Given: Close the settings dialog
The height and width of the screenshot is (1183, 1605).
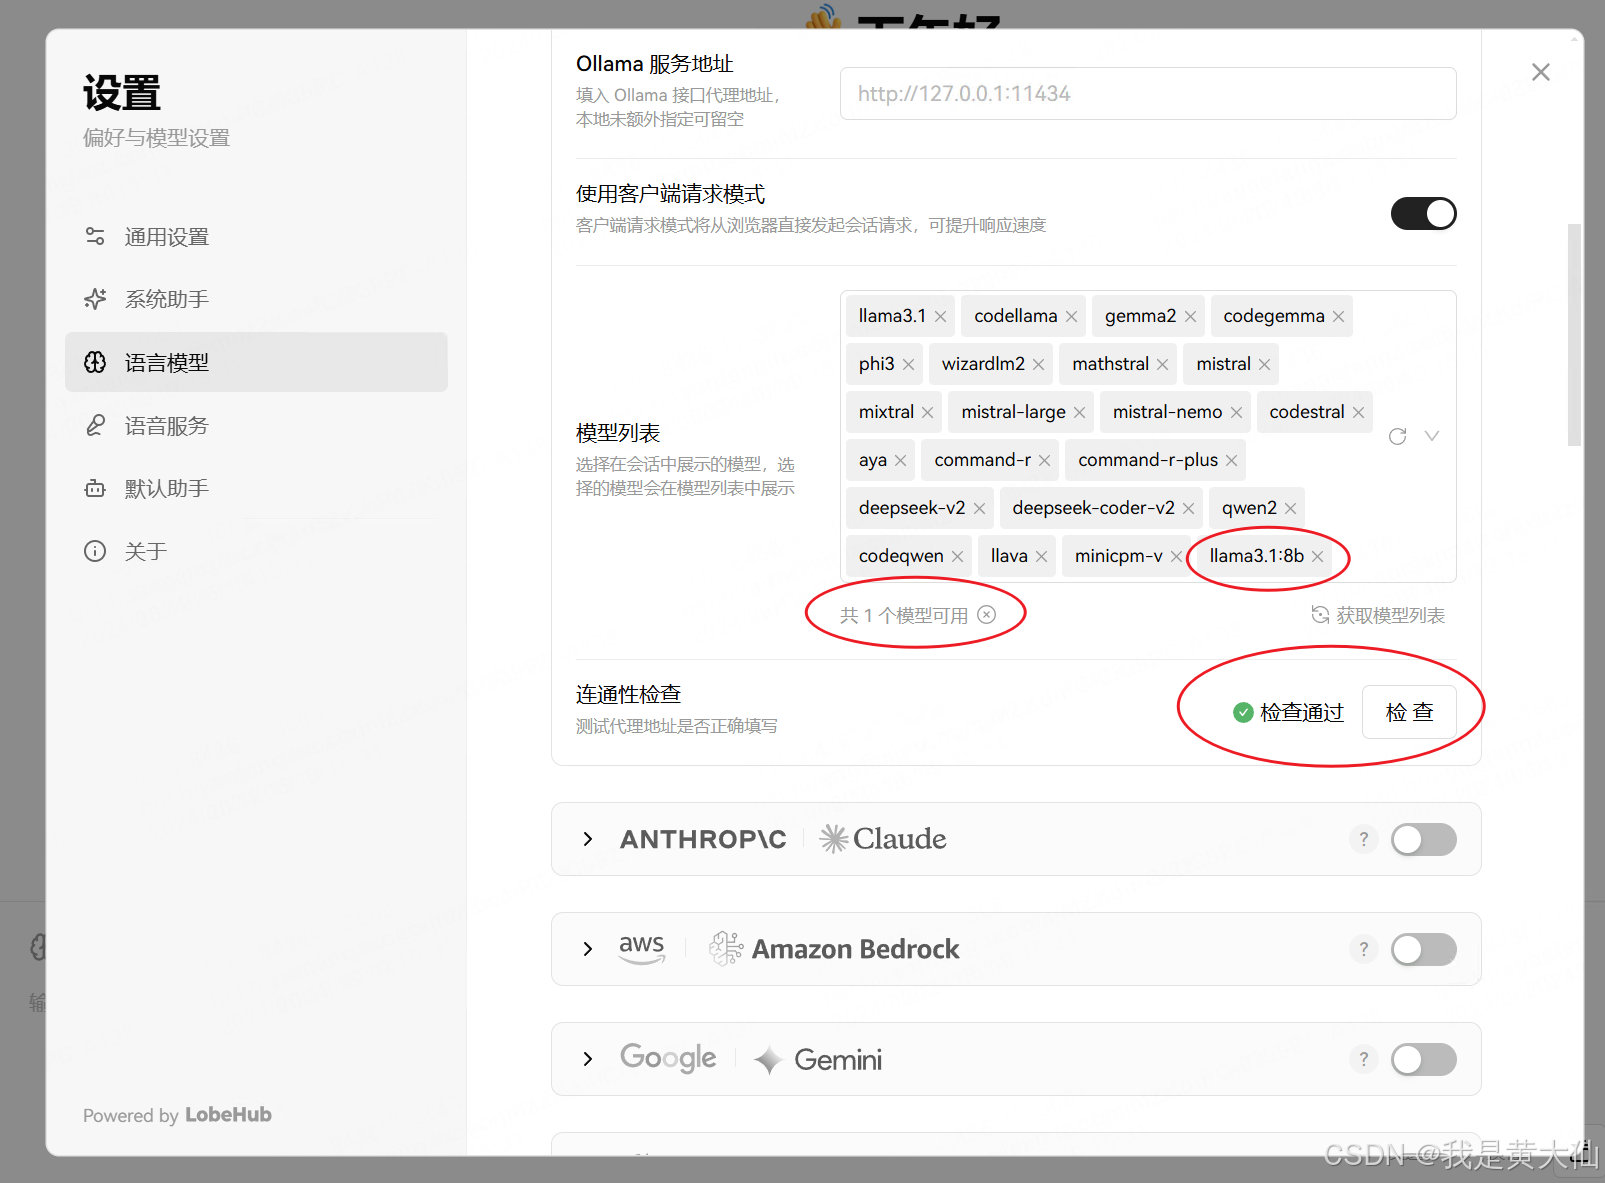Looking at the screenshot, I should (x=1541, y=72).
